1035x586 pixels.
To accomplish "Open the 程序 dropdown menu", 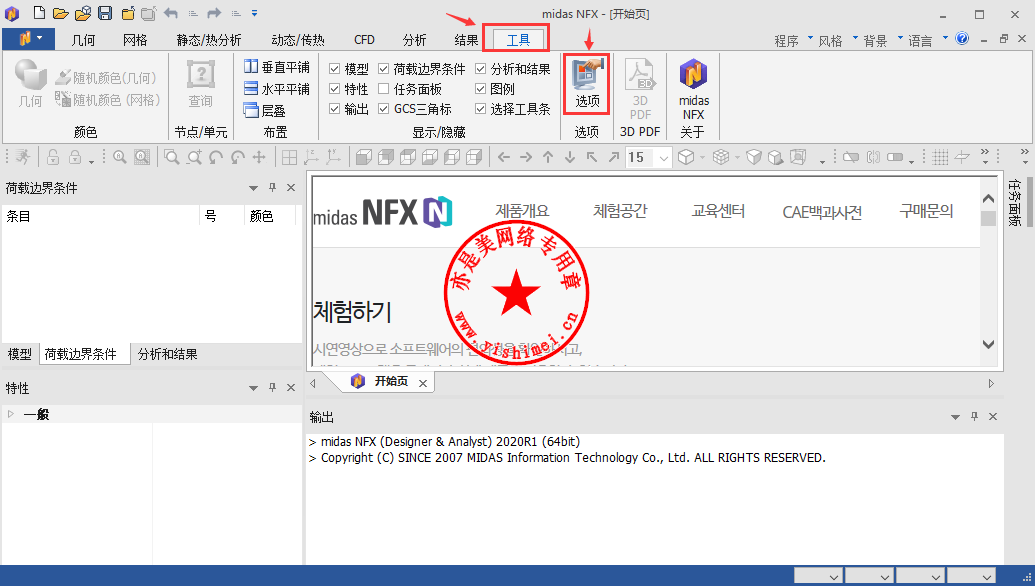I will (793, 40).
